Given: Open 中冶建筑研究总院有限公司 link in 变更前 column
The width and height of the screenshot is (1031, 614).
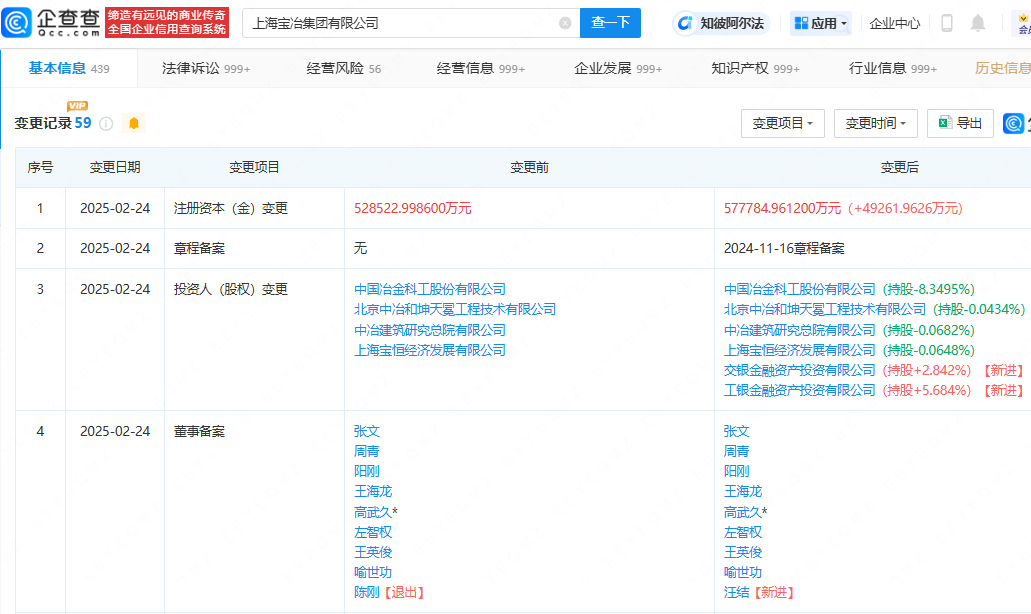Looking at the screenshot, I should [430, 330].
